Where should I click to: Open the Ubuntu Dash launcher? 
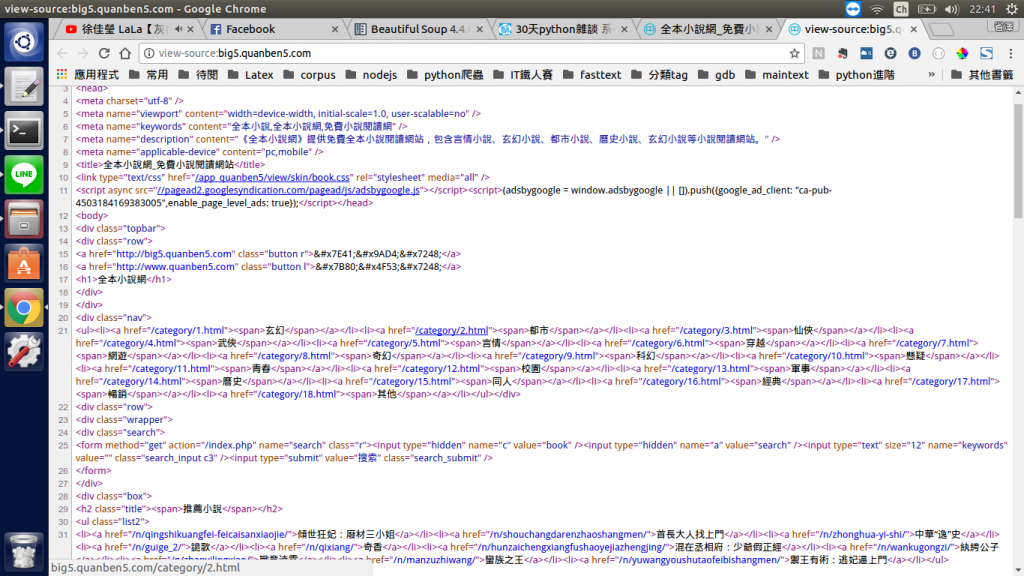[24, 42]
